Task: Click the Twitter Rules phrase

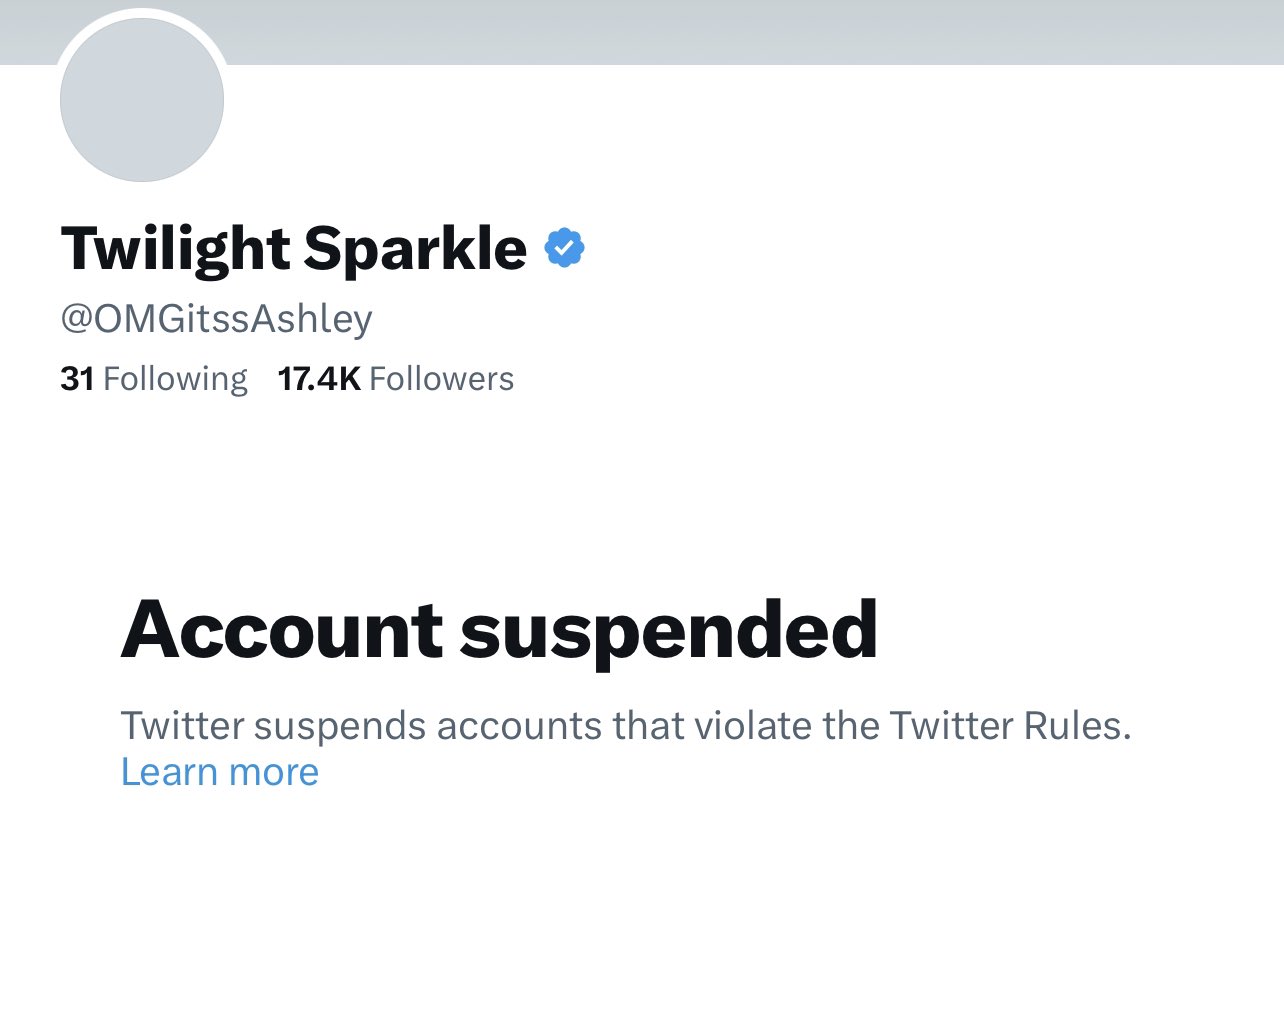Action: tap(1010, 726)
